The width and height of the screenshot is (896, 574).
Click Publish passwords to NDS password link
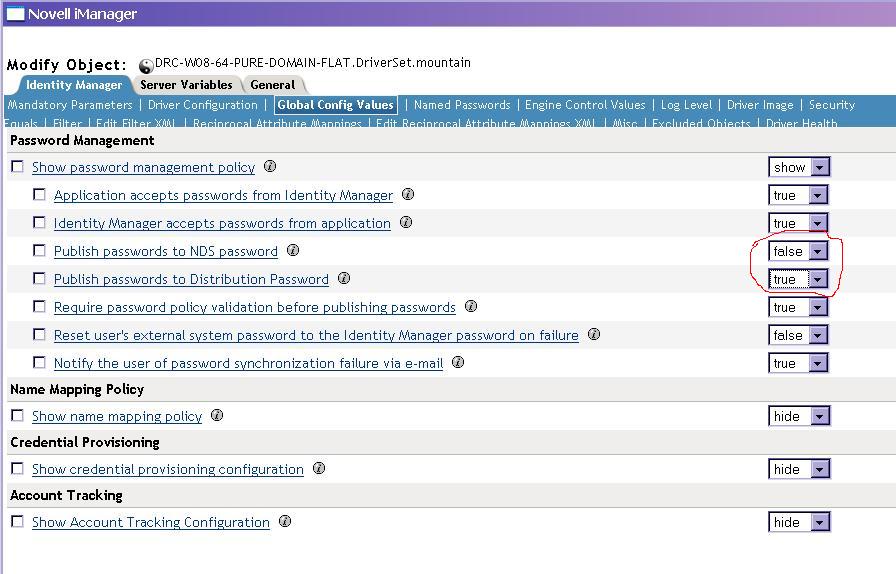pyautogui.click(x=166, y=252)
